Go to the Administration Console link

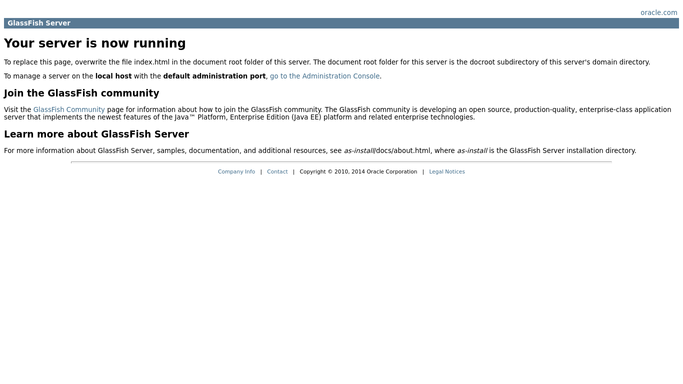[x=325, y=76]
